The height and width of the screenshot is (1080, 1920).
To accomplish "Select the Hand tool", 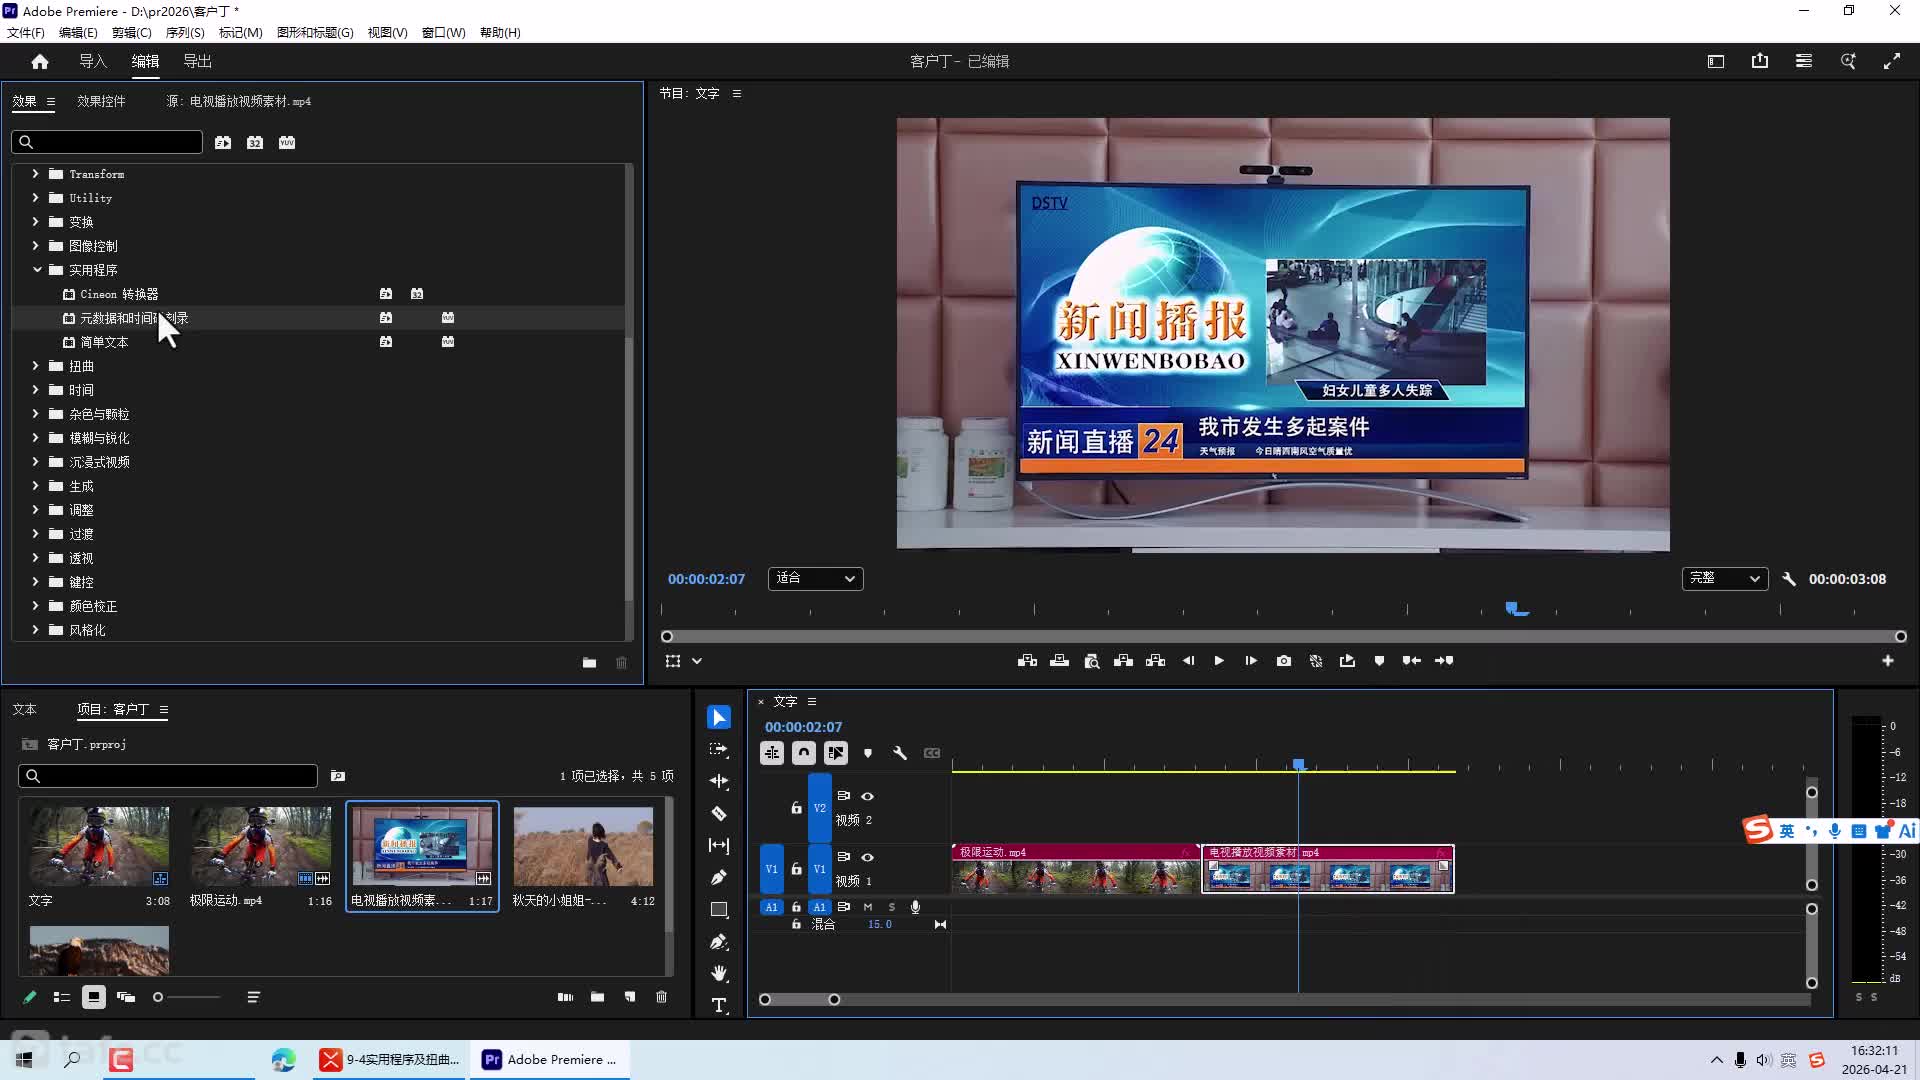I will pos(718,973).
